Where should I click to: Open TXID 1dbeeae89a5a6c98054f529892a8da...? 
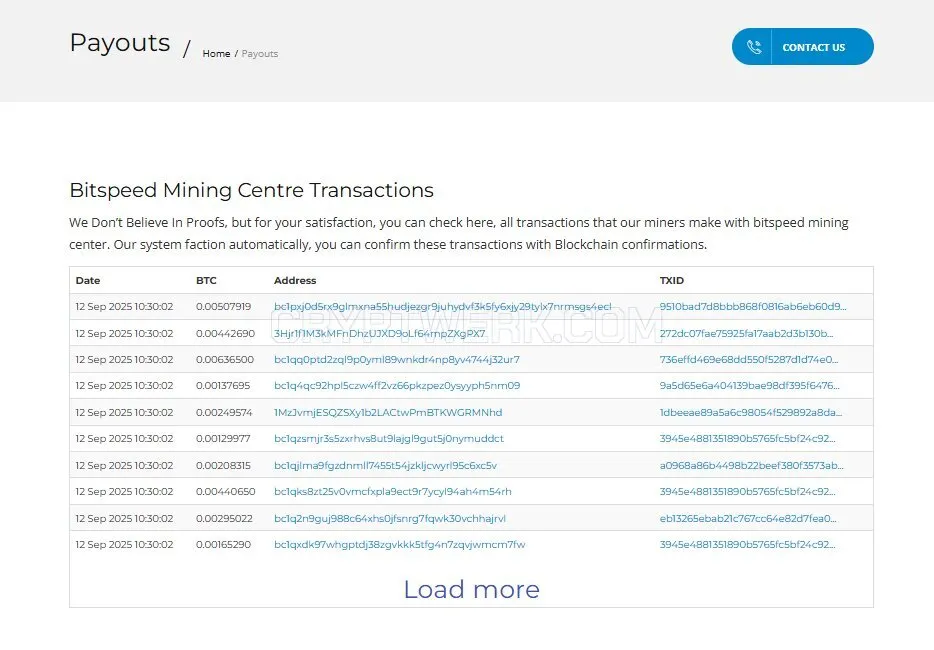(x=751, y=412)
